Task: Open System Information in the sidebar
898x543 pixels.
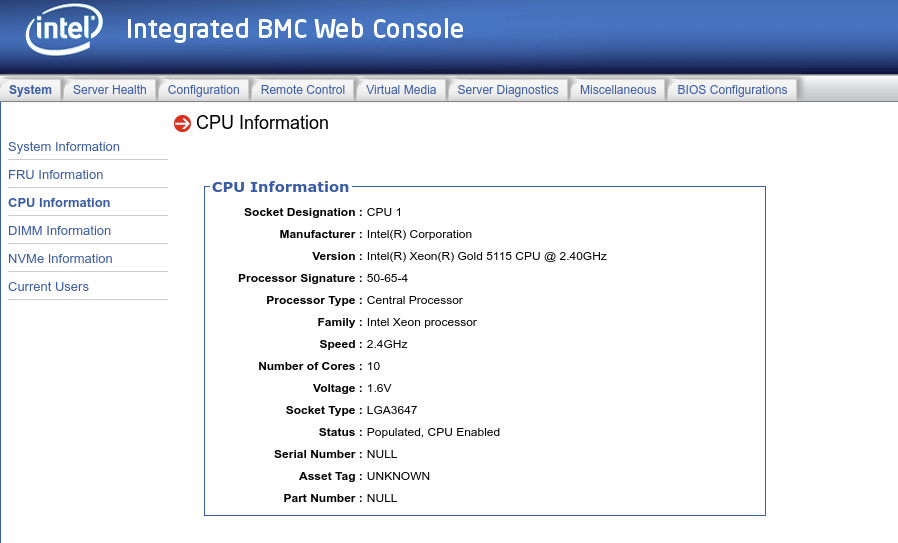Action: coord(64,147)
